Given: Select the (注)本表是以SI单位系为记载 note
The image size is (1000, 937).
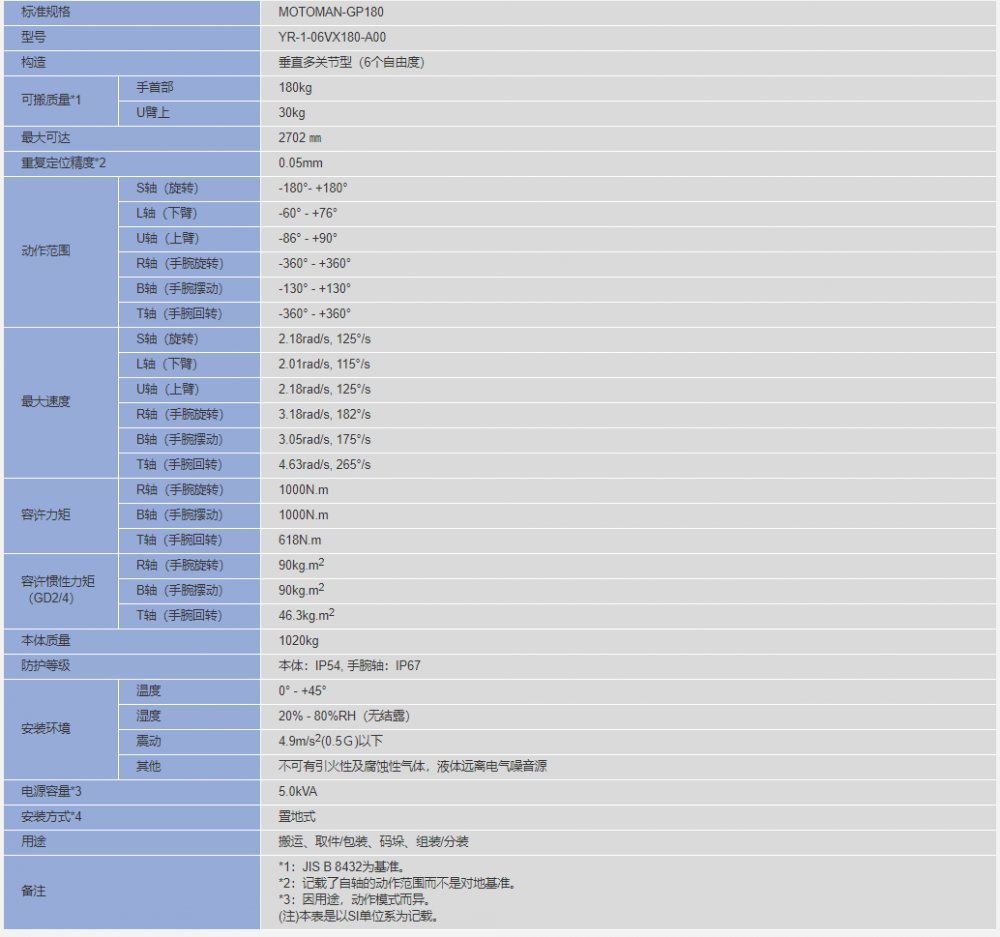Looking at the screenshot, I should point(358,917).
